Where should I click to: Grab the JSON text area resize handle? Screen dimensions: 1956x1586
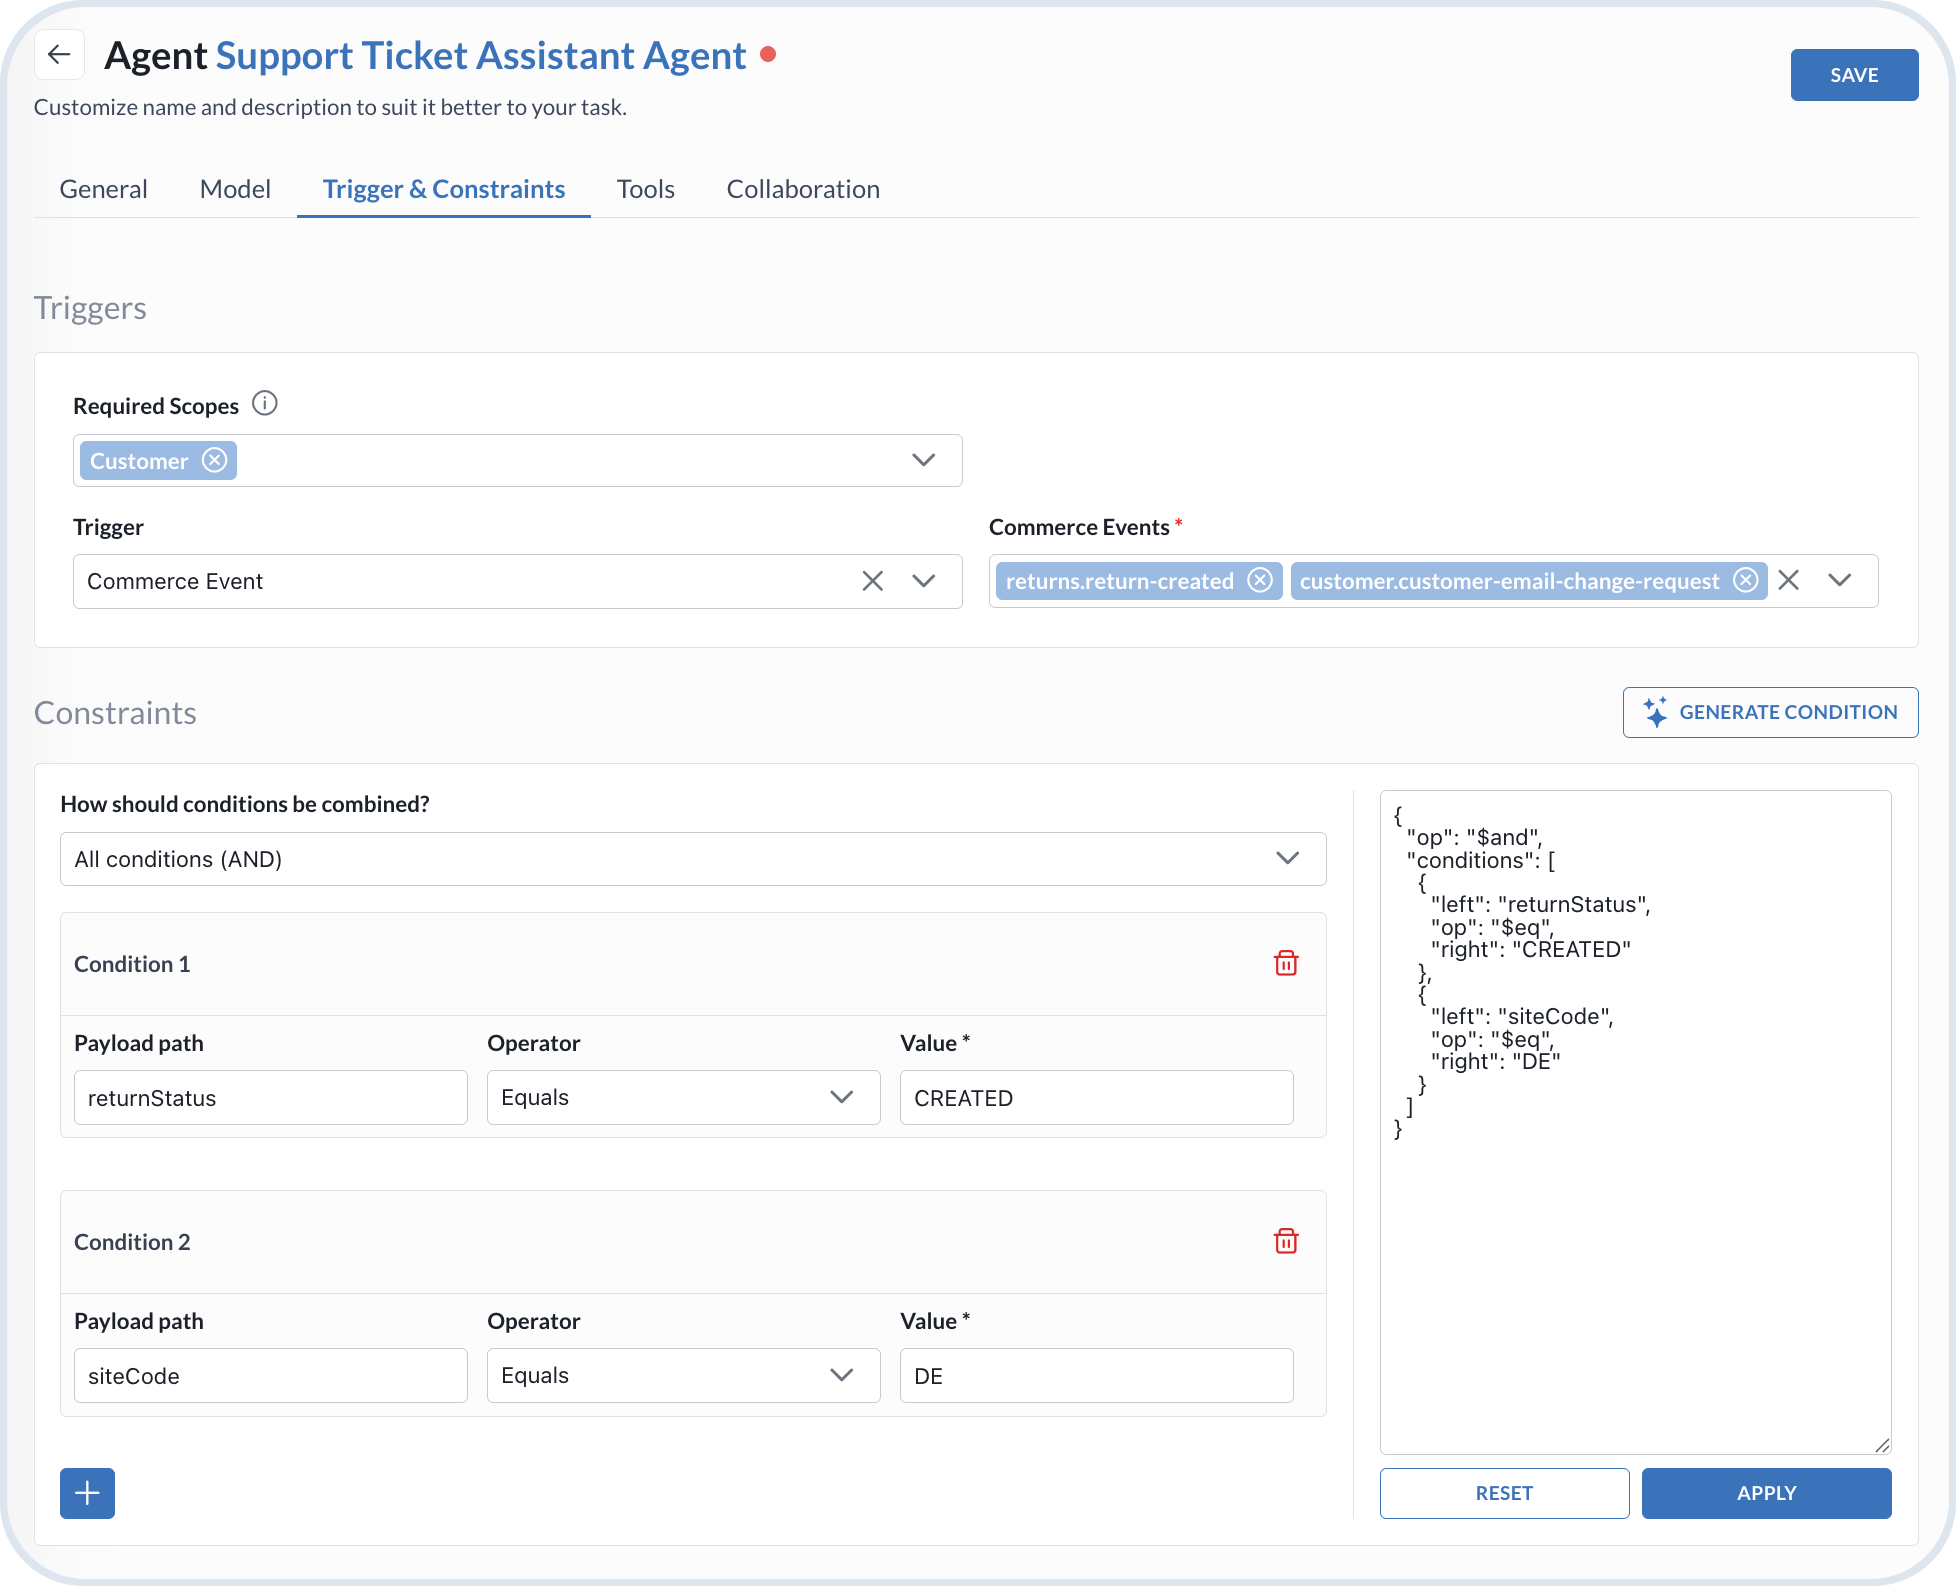1882,1445
